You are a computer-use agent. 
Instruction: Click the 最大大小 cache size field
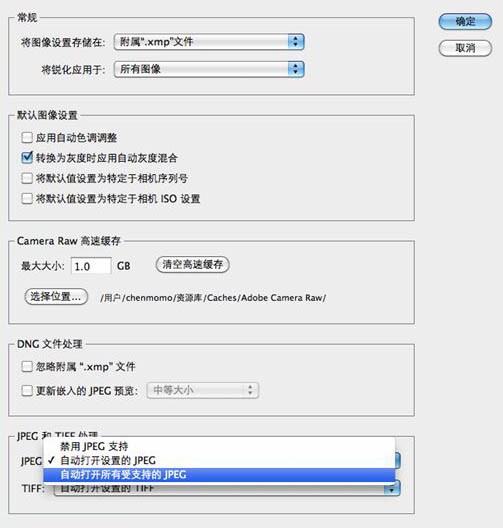(x=91, y=266)
